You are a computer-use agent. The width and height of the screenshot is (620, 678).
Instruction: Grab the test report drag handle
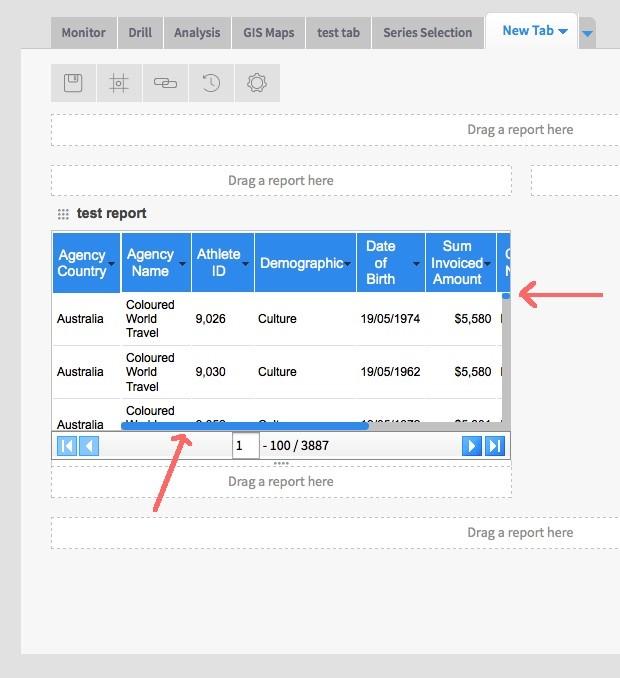(63, 214)
